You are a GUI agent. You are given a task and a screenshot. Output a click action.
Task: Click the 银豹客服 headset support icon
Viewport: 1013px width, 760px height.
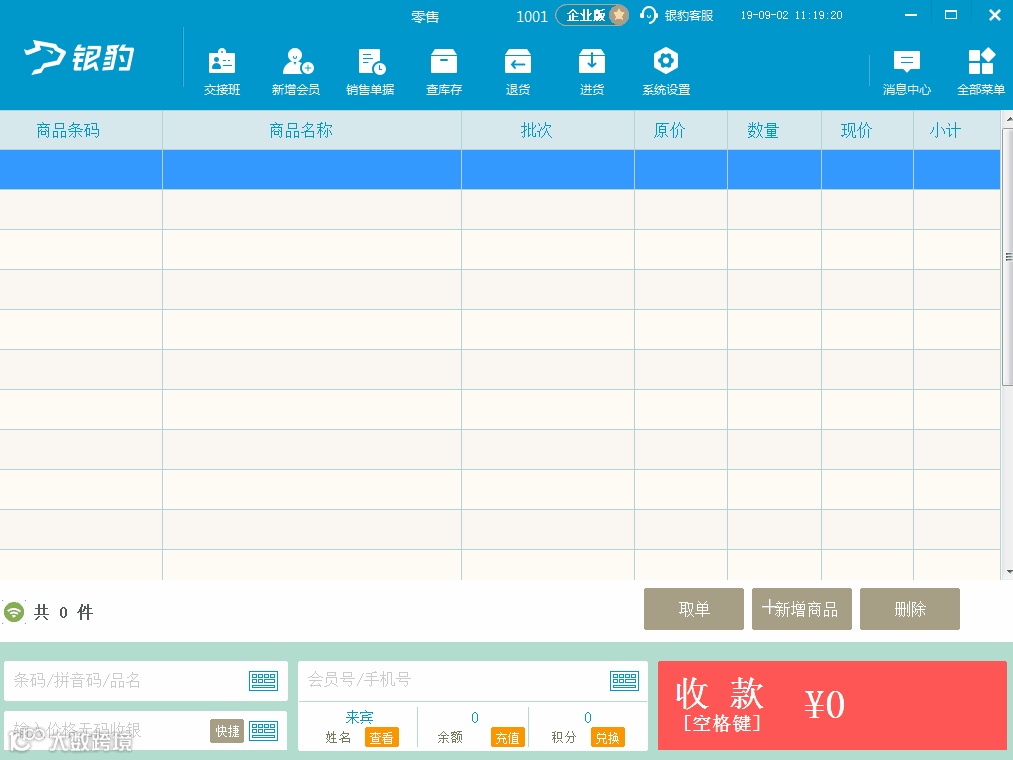pos(648,15)
